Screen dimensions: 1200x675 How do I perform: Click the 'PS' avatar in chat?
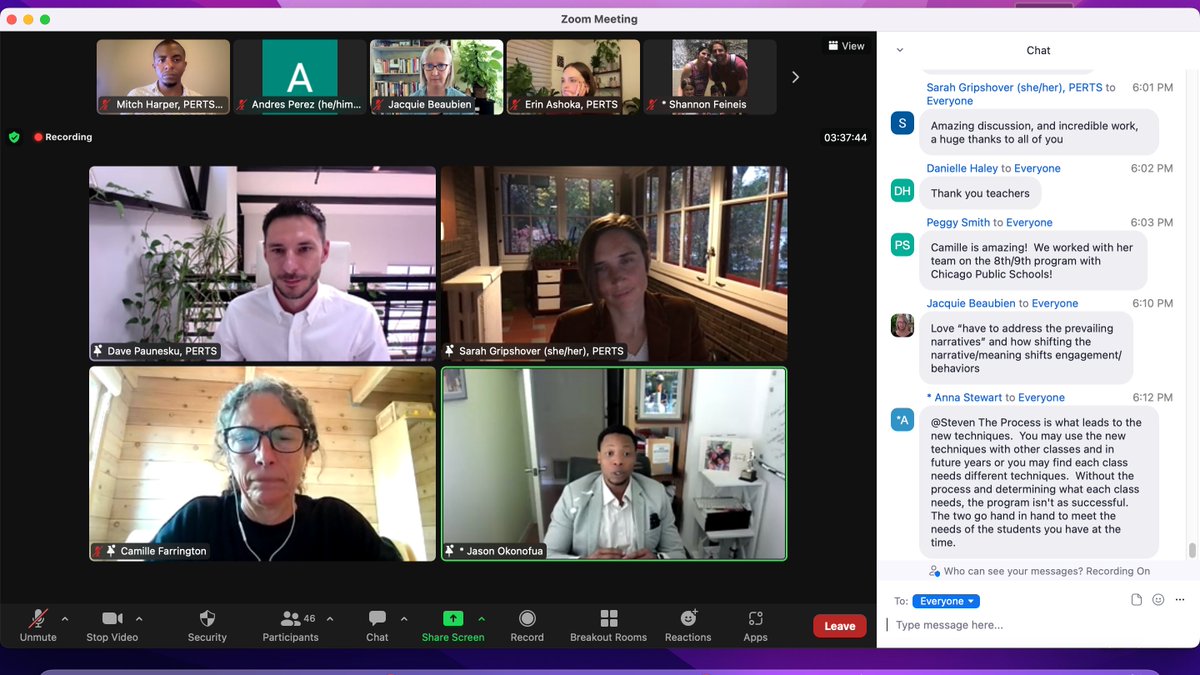(902, 244)
